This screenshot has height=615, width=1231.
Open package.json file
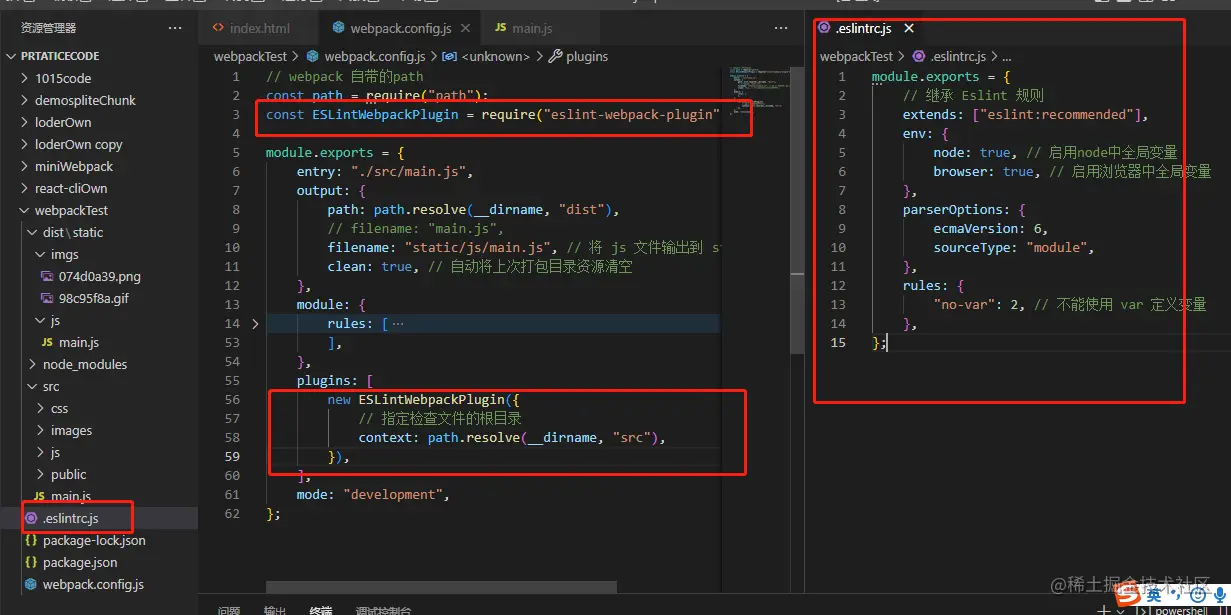[x=99, y=562]
